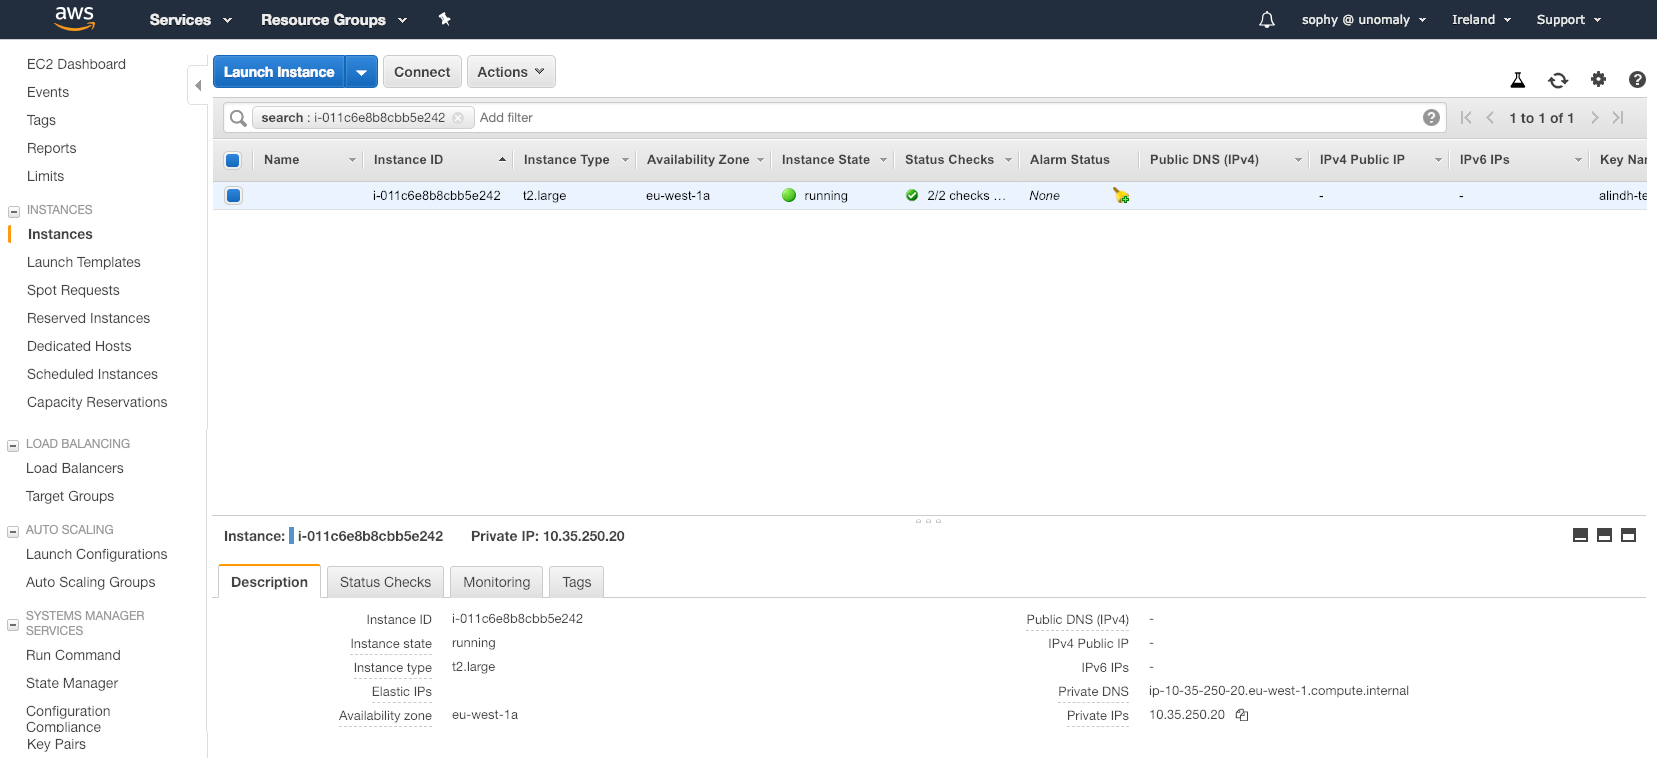This screenshot has width=1657, height=758.
Task: Open the Resource Groups menu
Action: 334,19
